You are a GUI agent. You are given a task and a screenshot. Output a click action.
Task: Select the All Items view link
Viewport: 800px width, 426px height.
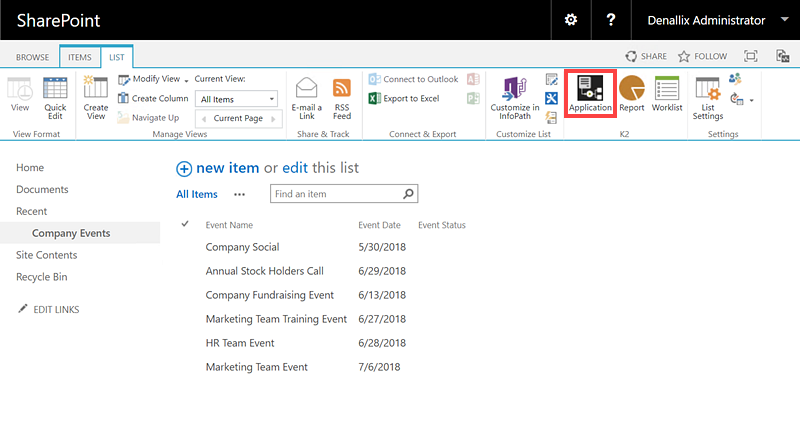(197, 194)
